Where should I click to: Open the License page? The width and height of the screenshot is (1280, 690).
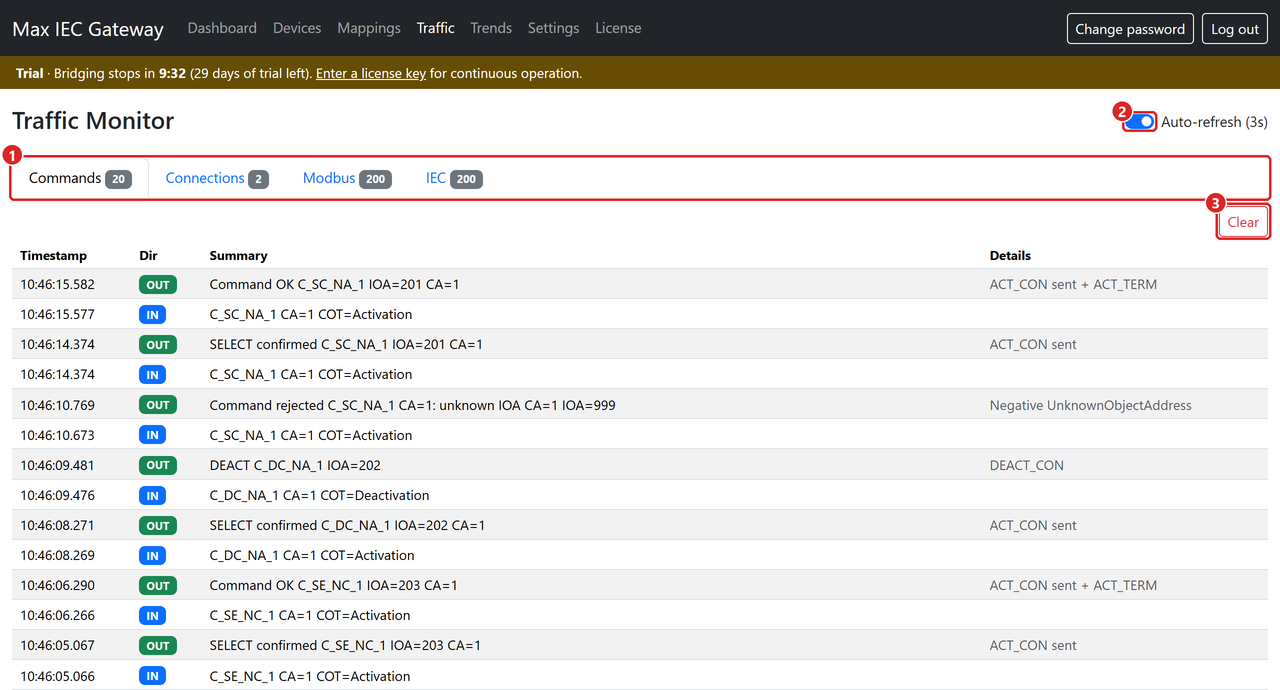pos(618,28)
